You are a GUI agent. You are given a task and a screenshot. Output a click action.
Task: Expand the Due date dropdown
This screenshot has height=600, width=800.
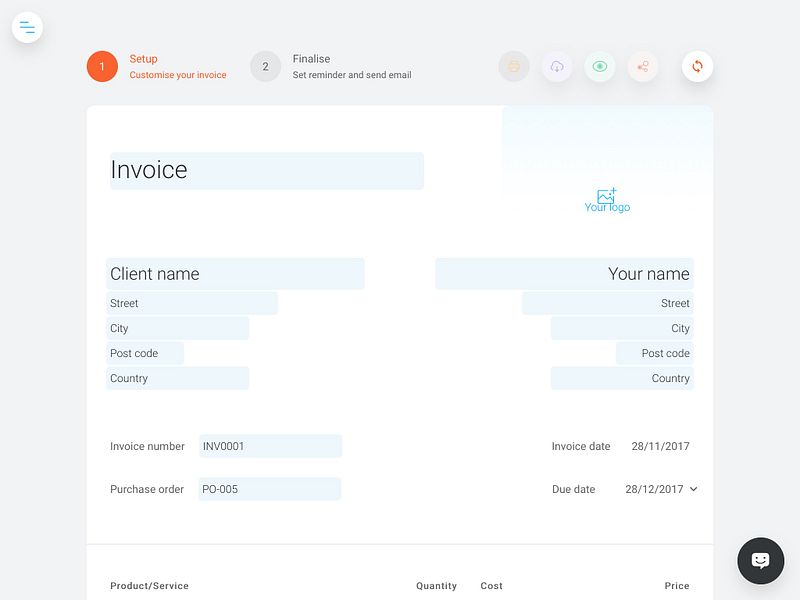[x=692, y=489]
